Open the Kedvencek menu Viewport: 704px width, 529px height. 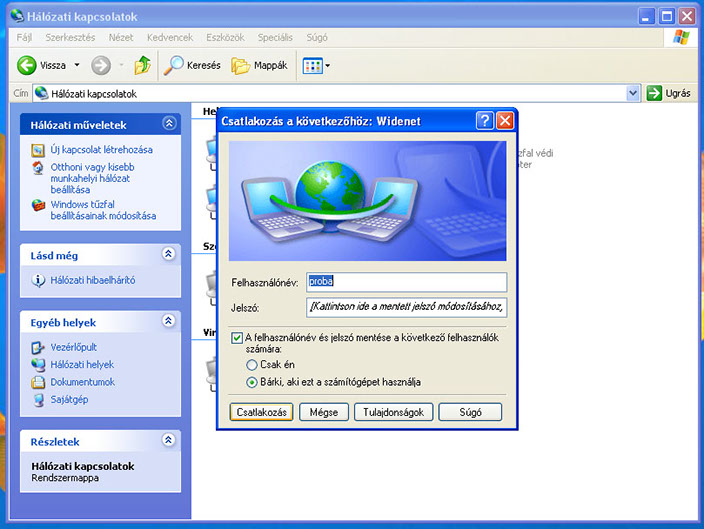click(x=170, y=38)
